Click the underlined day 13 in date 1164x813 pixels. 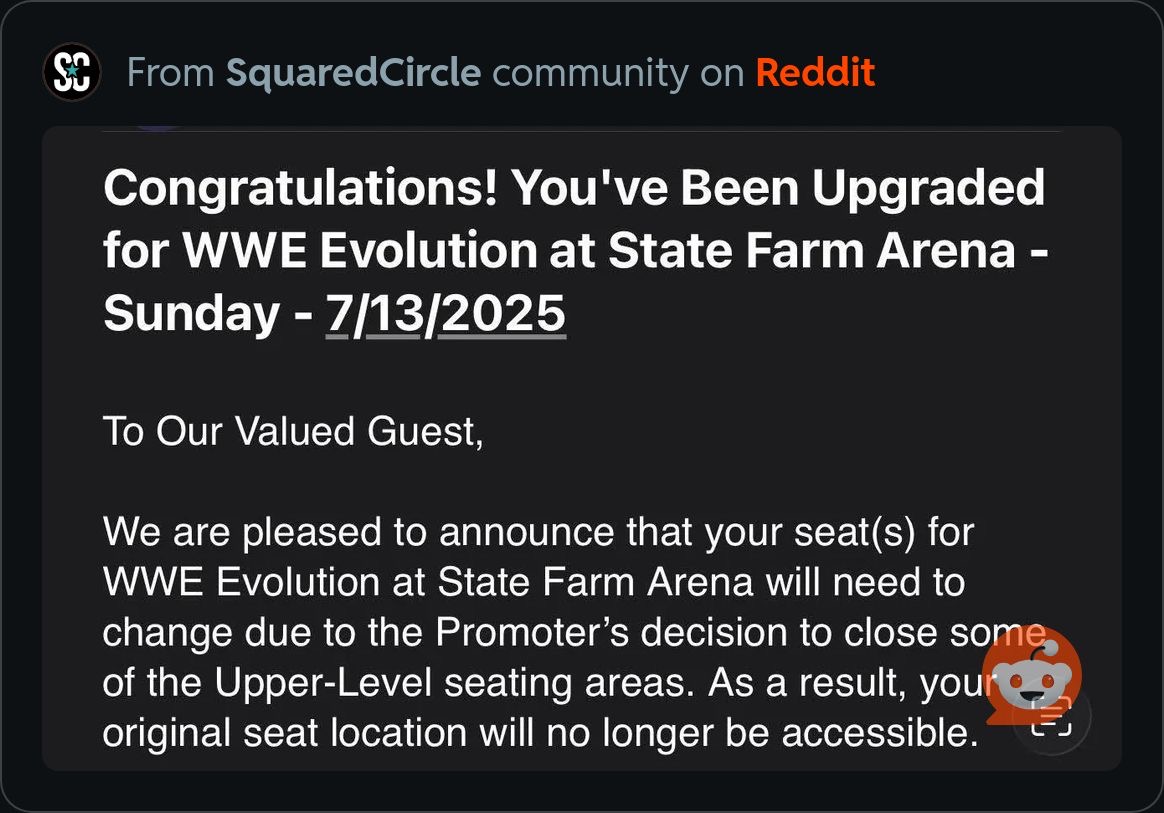(394, 313)
